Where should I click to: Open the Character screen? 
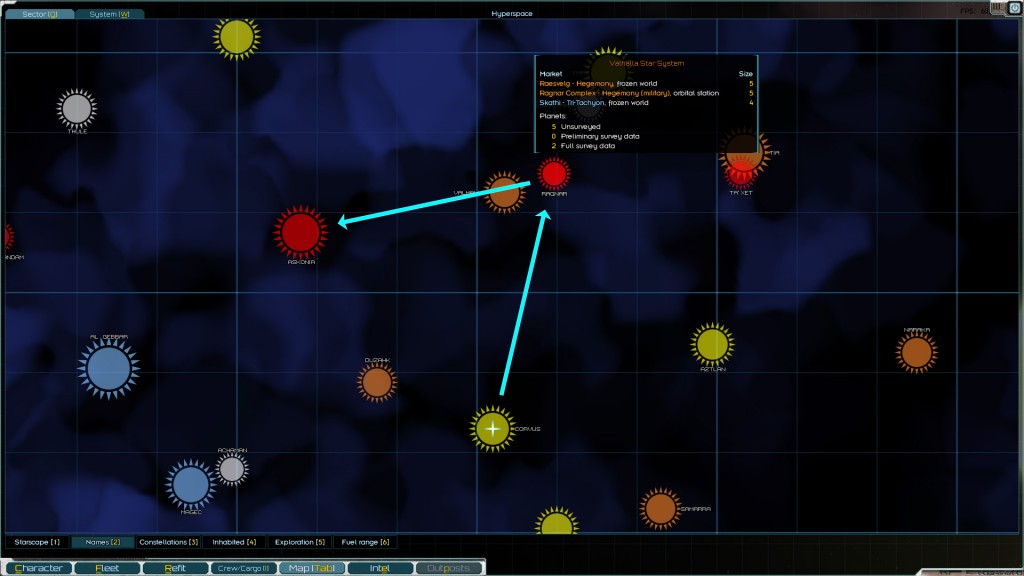coord(39,568)
